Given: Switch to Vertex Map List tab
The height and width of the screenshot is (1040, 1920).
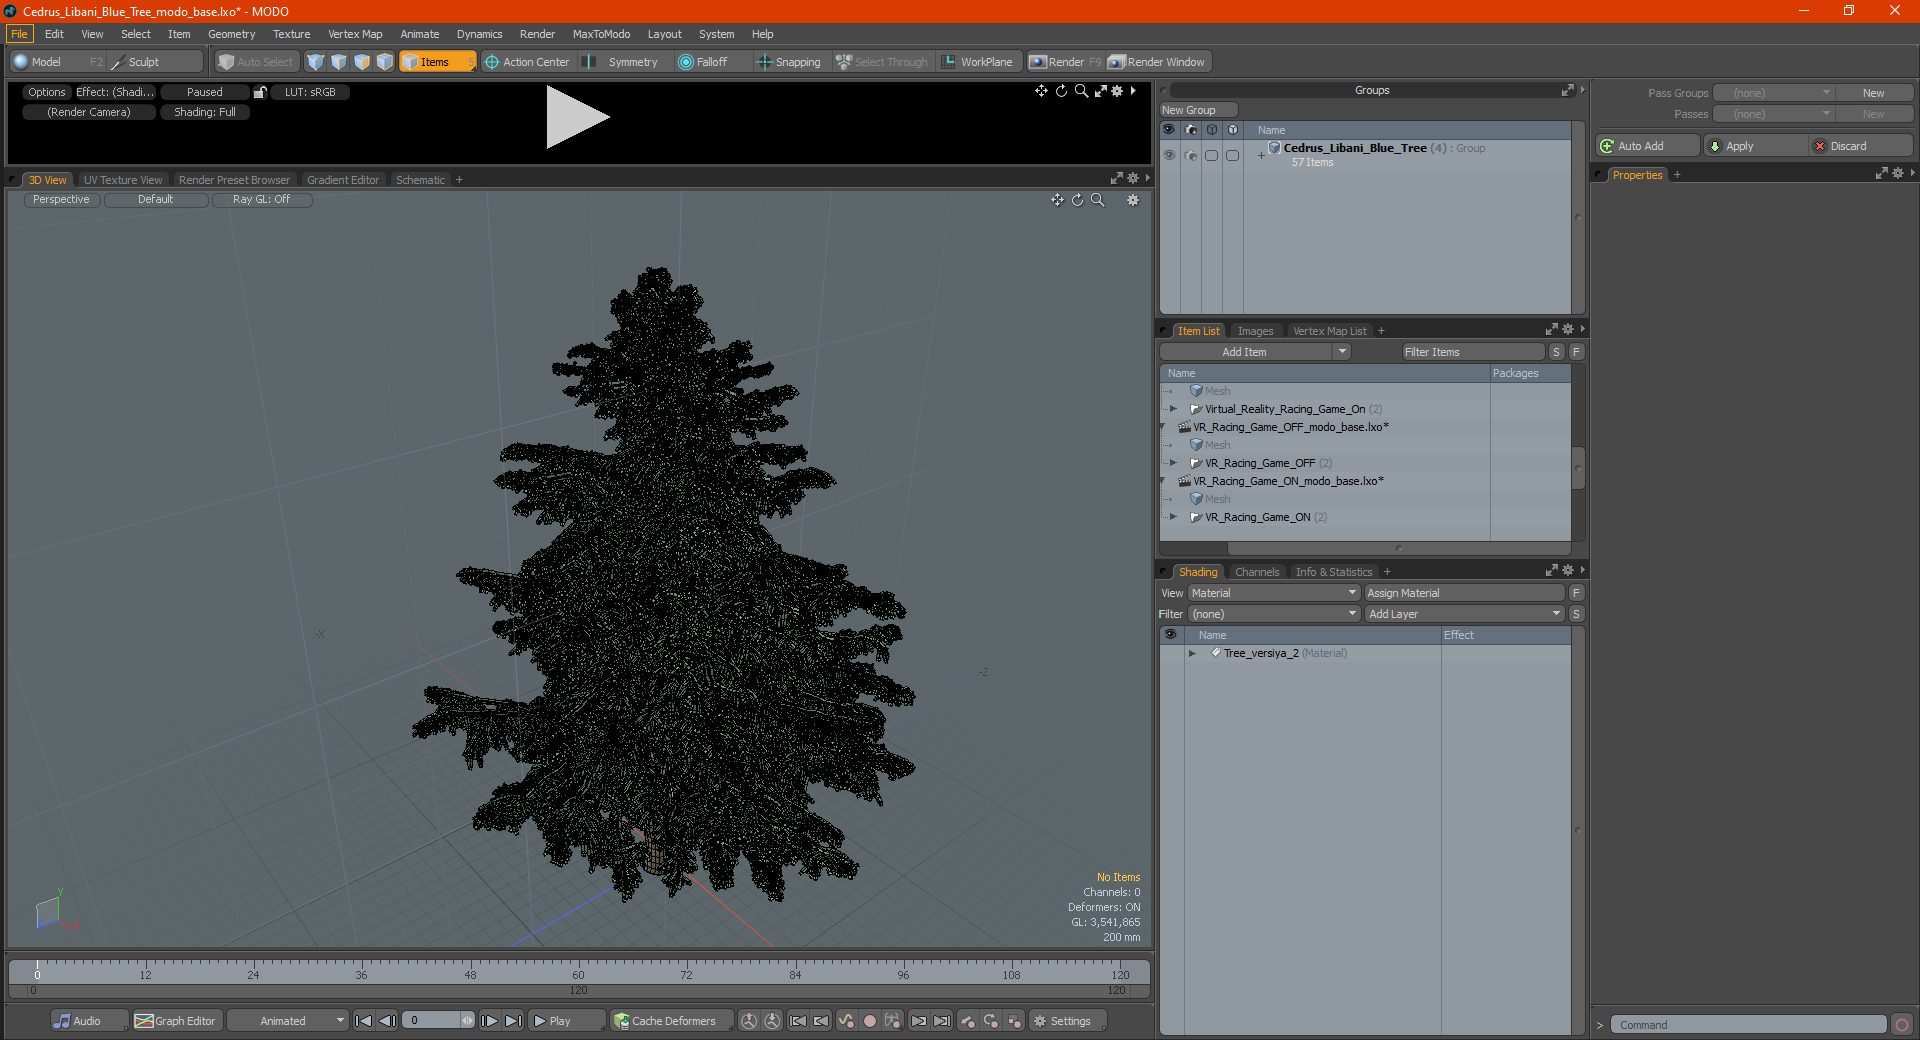Looking at the screenshot, I should pos(1329,331).
